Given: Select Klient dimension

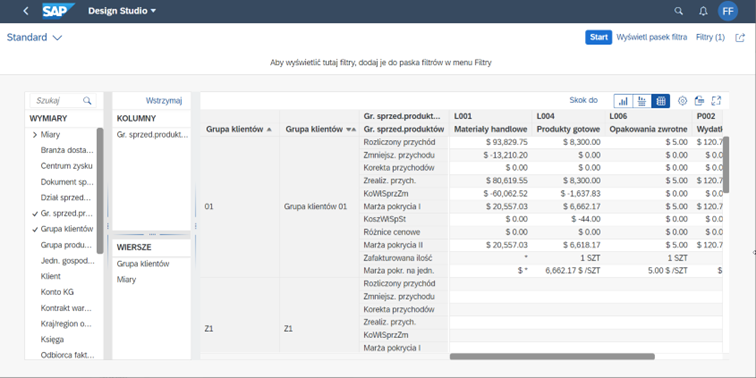Looking at the screenshot, I should pos(51,276).
